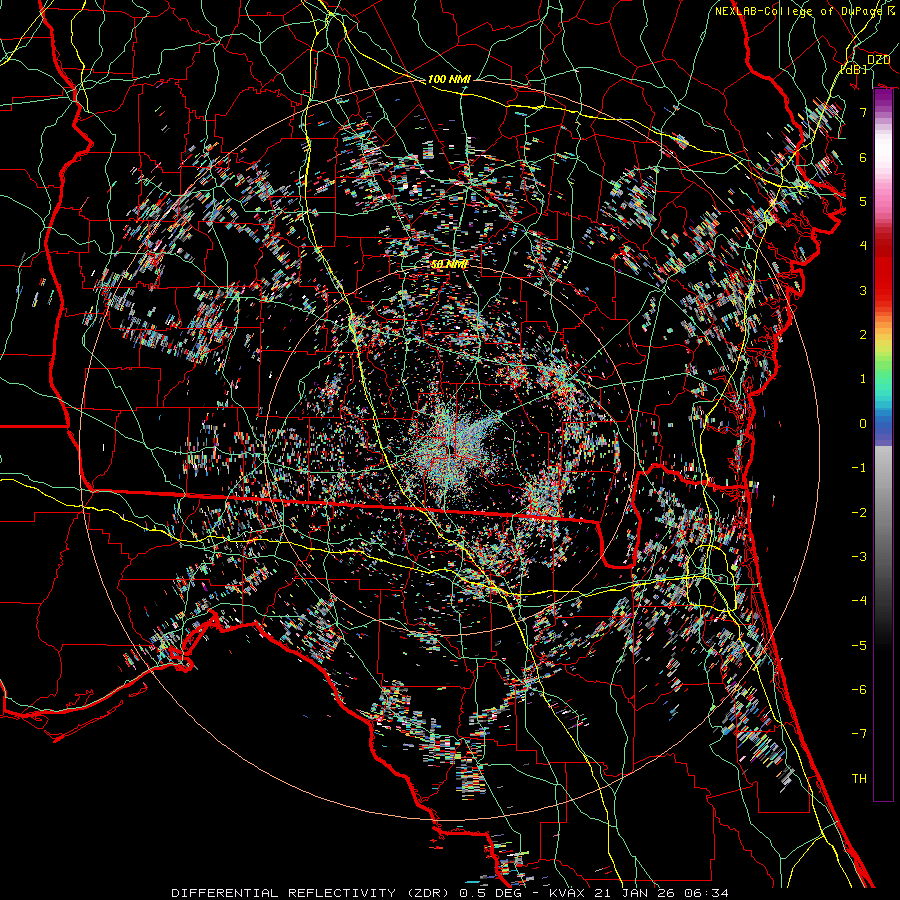Click the scale value 4 label
The width and height of the screenshot is (900, 900).
click(x=863, y=246)
